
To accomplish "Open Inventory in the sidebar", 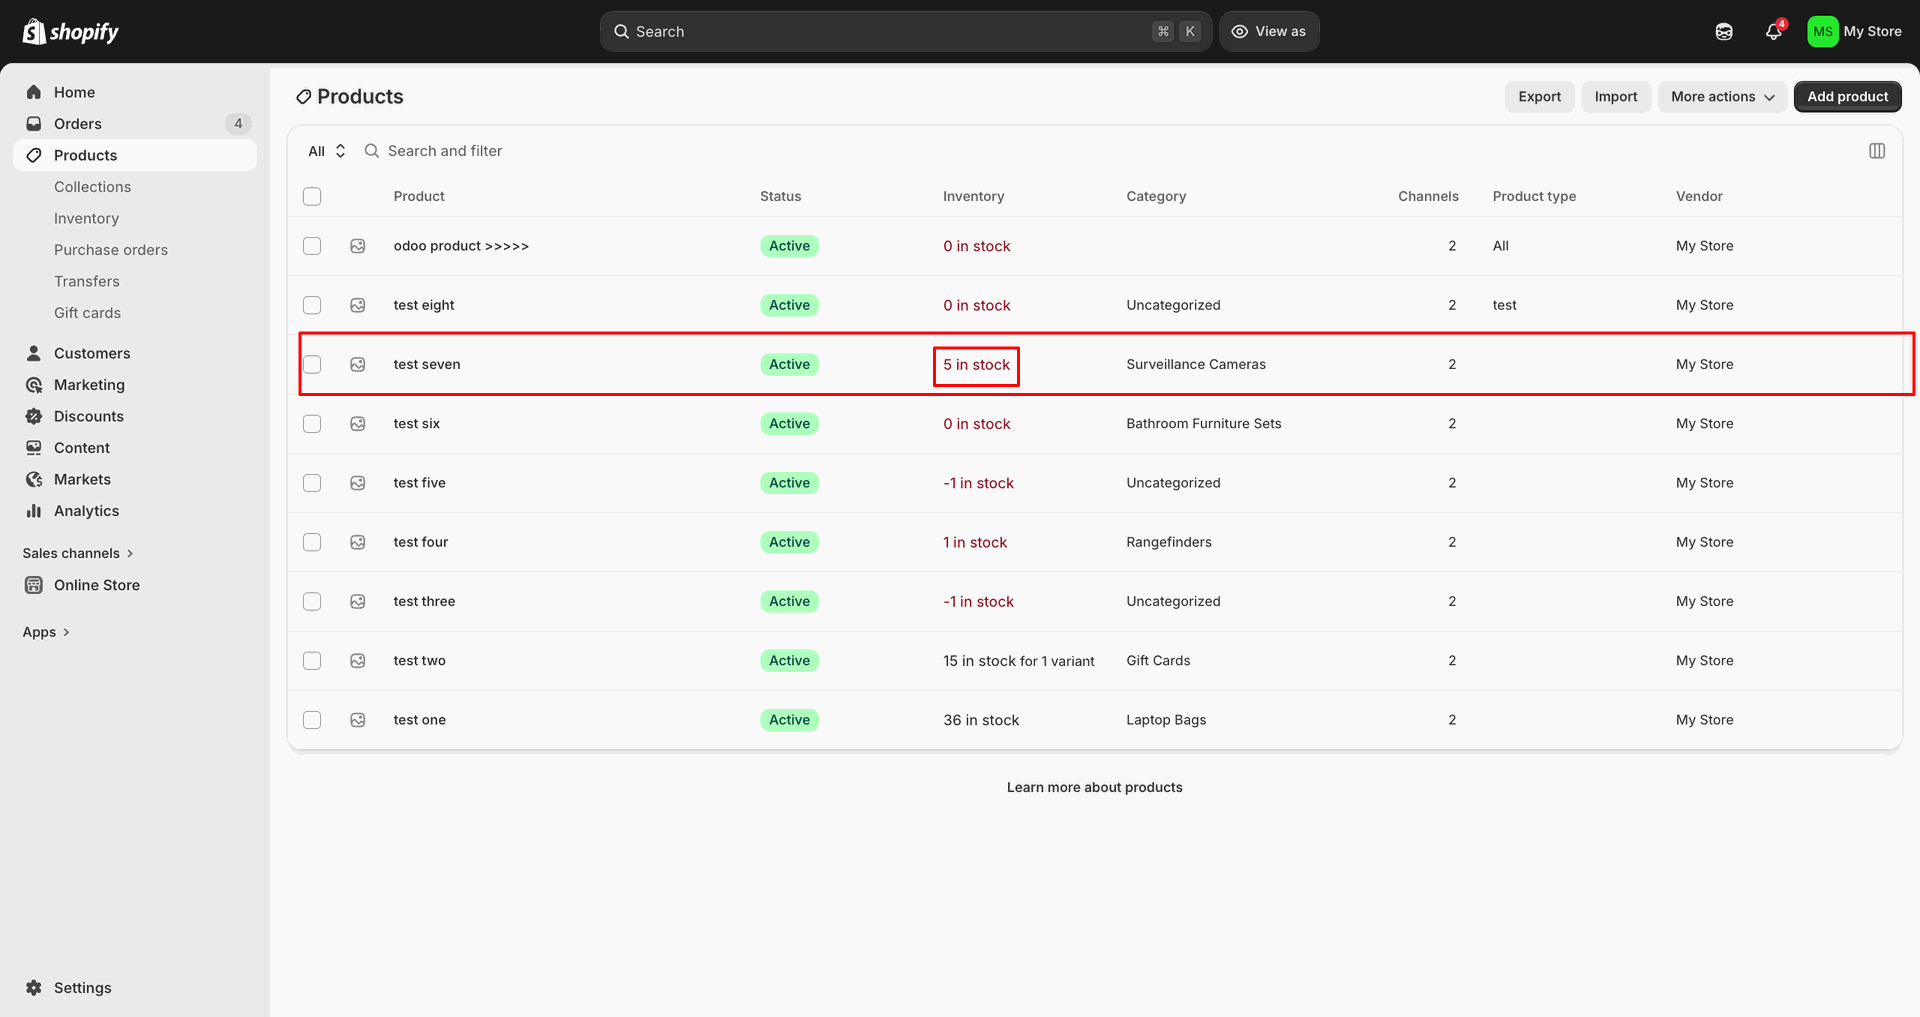I will pyautogui.click(x=86, y=218).
